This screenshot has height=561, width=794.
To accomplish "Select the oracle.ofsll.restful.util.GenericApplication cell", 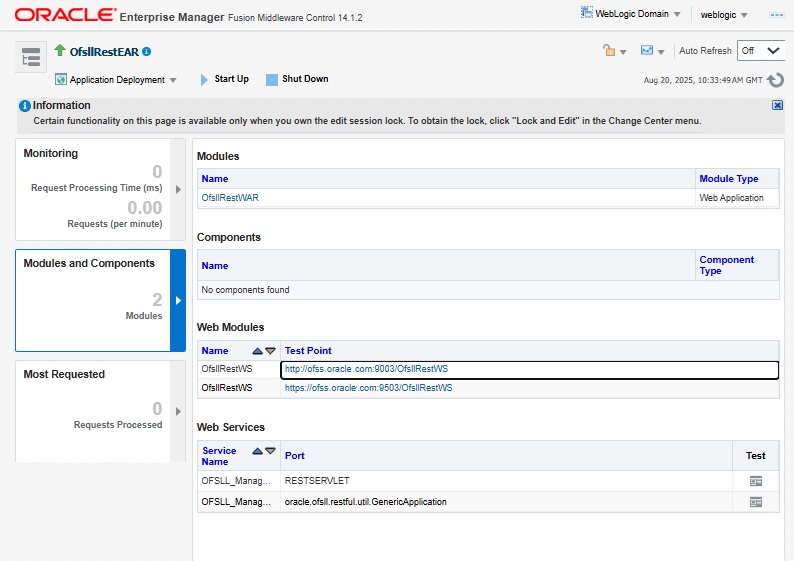I will pos(506,502).
